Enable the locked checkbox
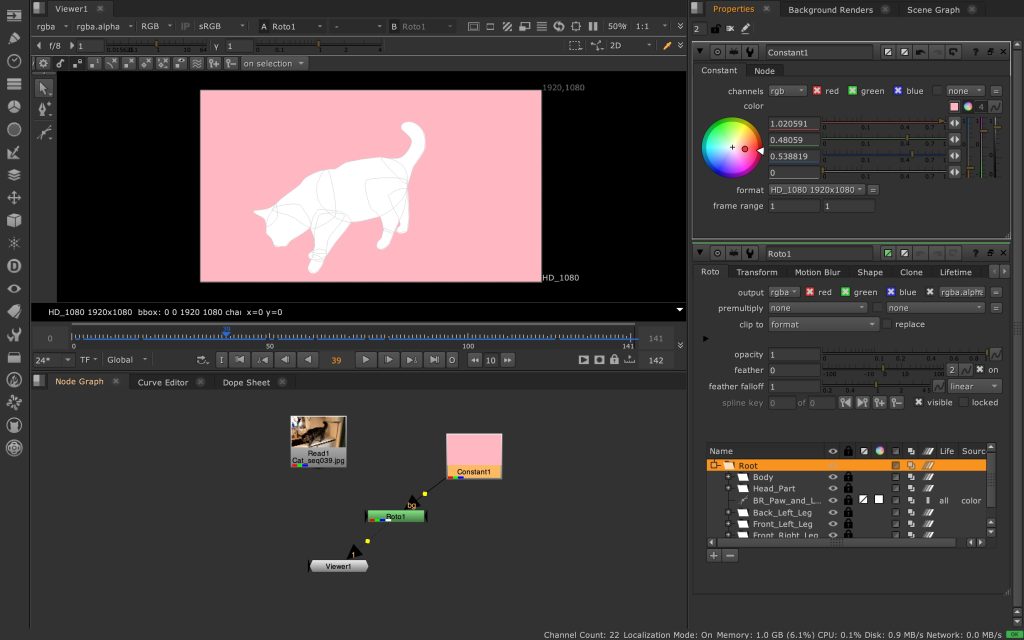This screenshot has height=640, width=1024. 963,402
